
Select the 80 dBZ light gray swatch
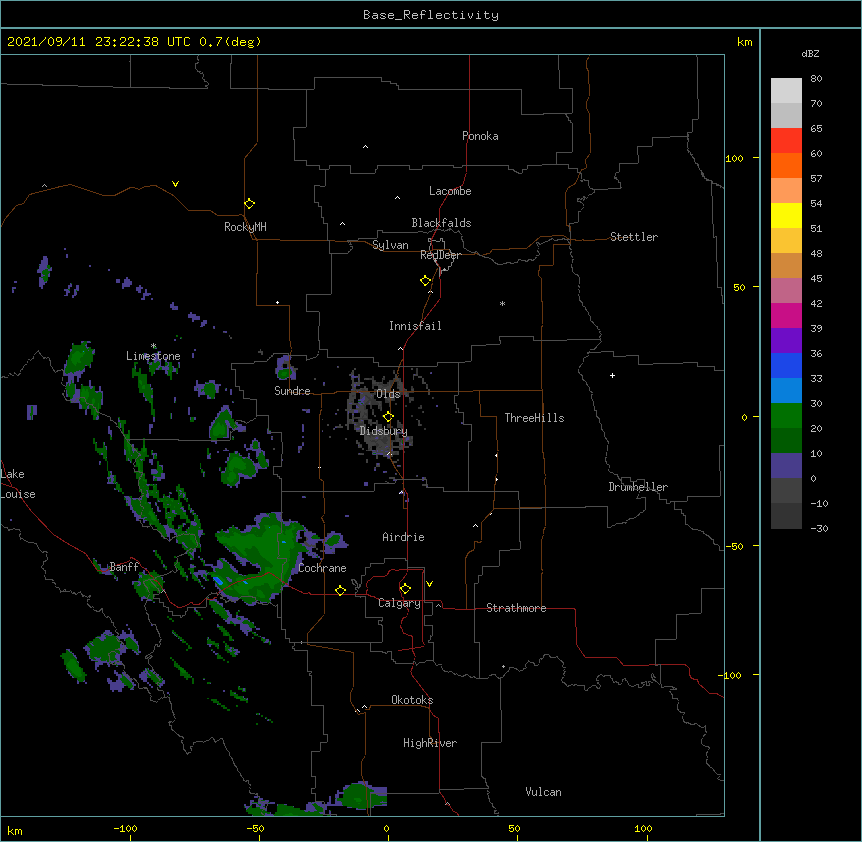click(x=786, y=91)
